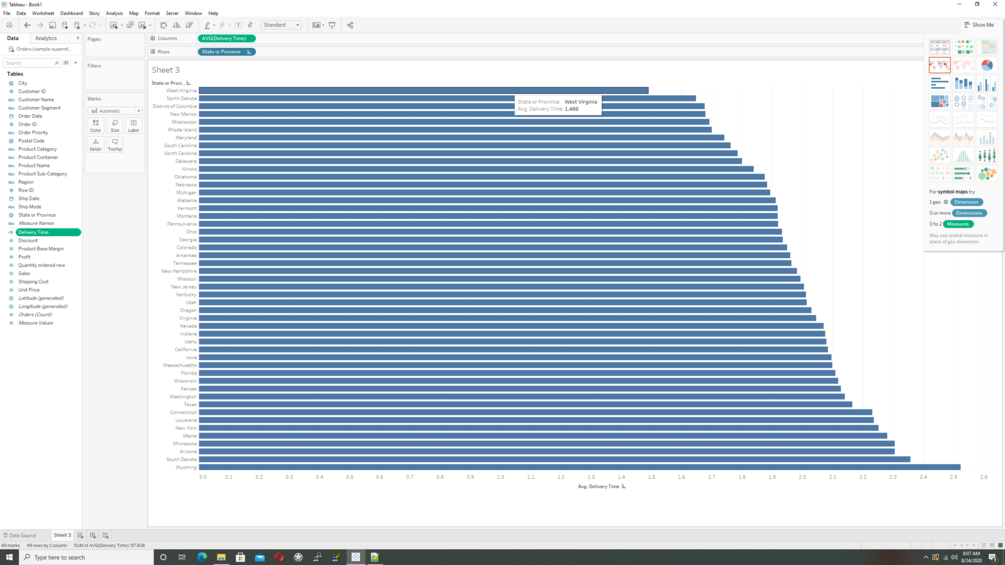This screenshot has height=565, width=1005.
Task: Select histogram chart in Show Me panel
Action: pos(963,155)
